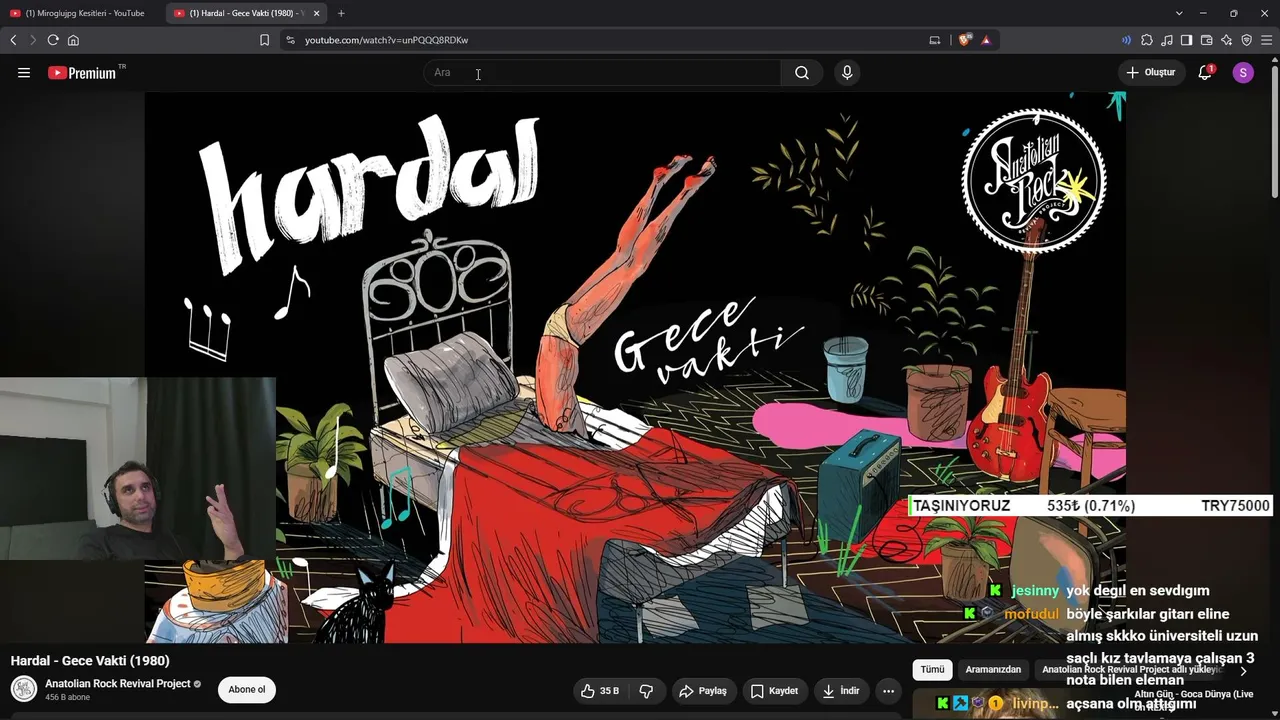Open Brave VPN shield icon
The width and height of the screenshot is (1280, 720).
[x=1246, y=40]
